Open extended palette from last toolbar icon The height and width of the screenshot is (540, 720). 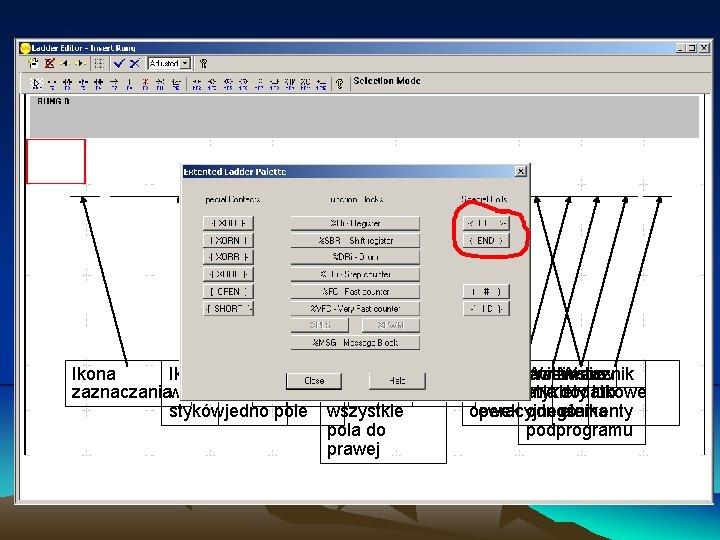pos(321,84)
